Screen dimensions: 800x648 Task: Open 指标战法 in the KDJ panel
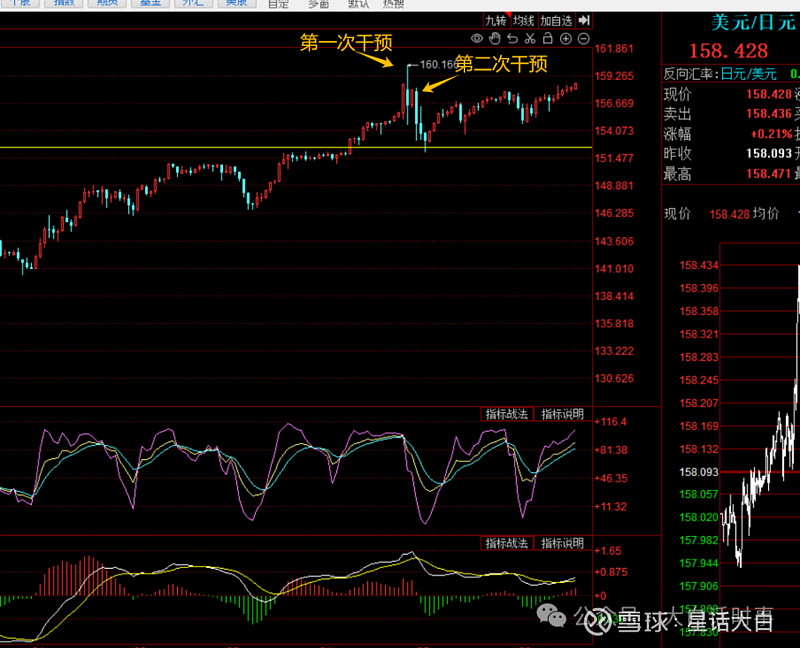point(505,414)
